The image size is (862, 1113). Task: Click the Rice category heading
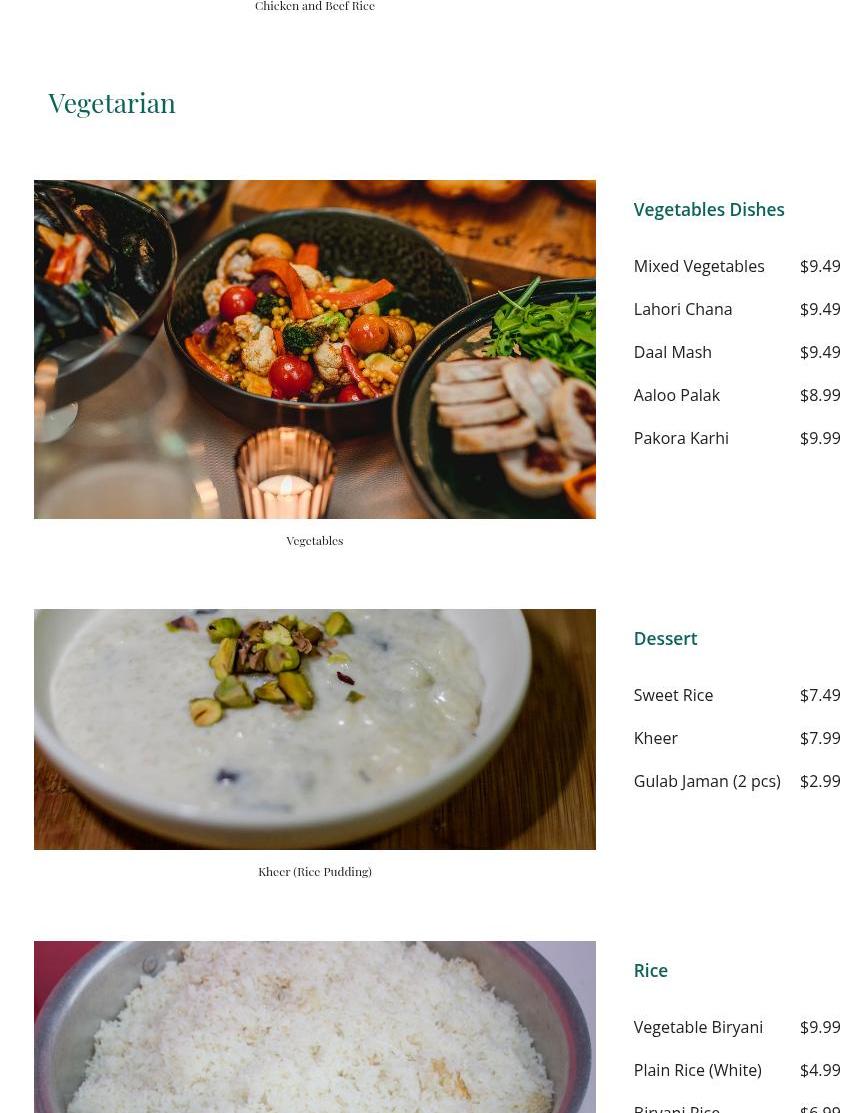point(650,970)
